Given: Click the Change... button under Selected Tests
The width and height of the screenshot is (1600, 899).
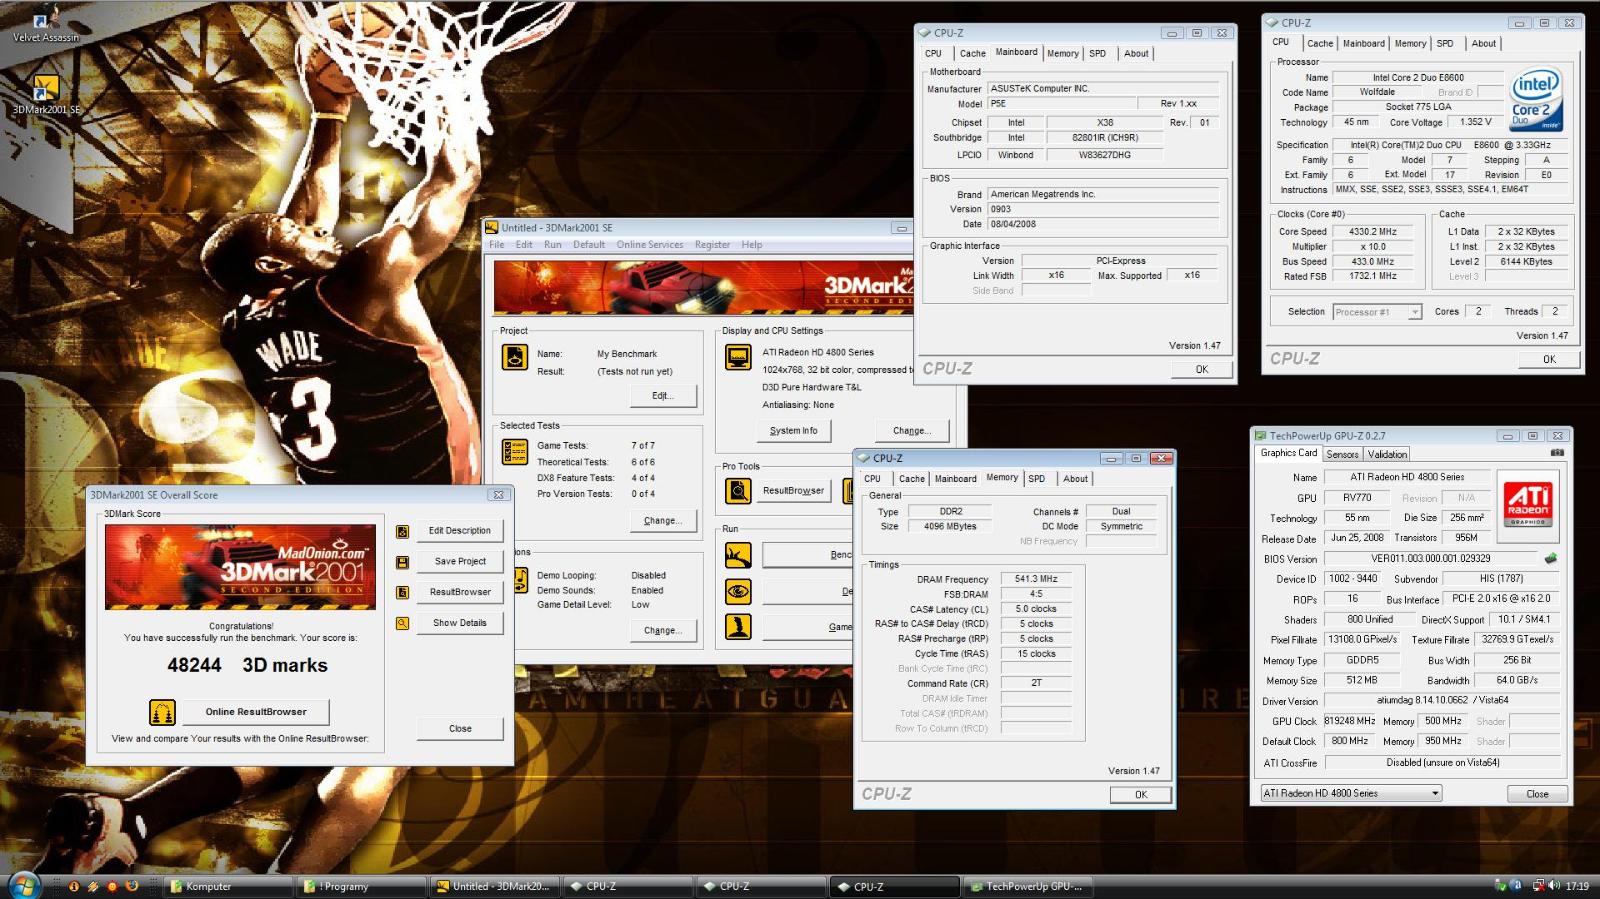Looking at the screenshot, I should pos(663,521).
